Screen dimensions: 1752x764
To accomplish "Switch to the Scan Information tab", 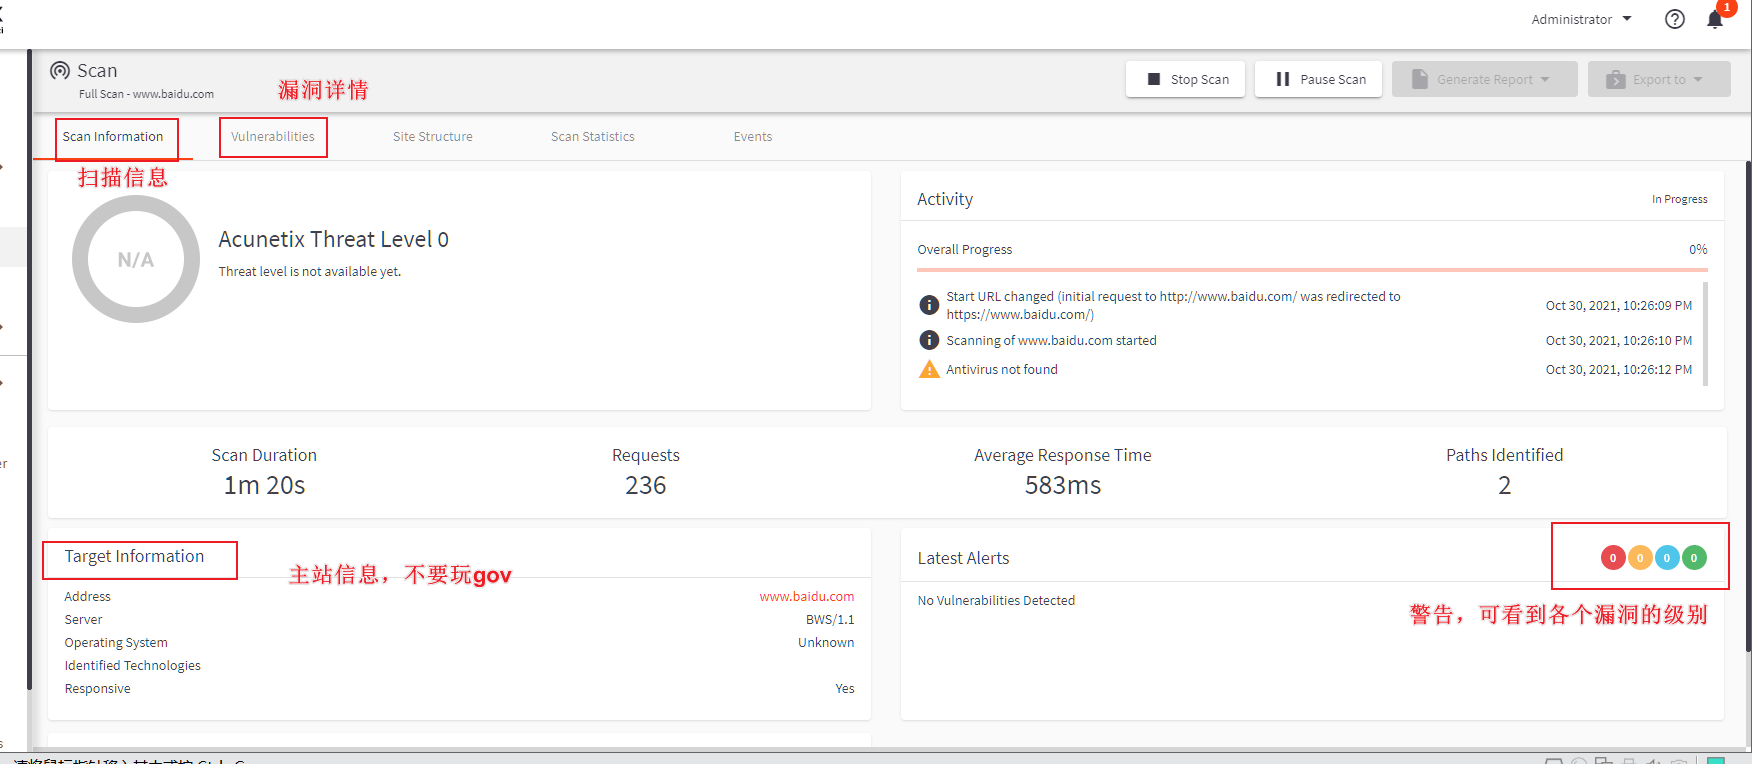I will [x=113, y=137].
